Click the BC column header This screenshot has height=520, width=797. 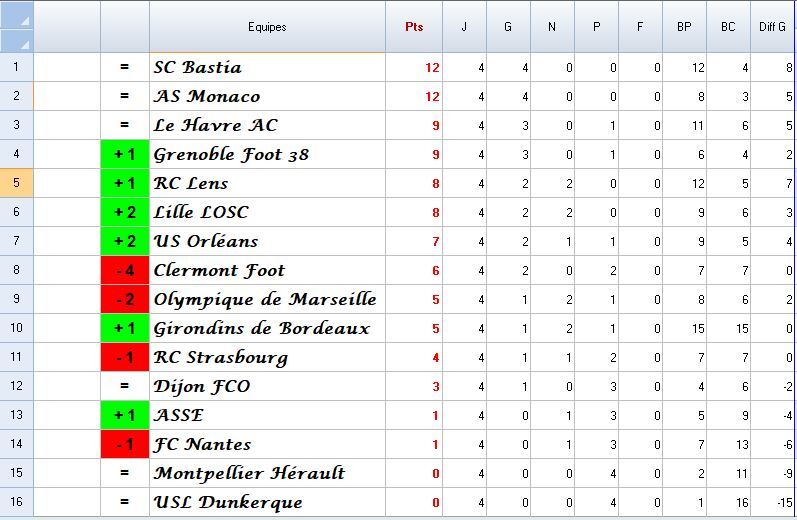[728, 27]
